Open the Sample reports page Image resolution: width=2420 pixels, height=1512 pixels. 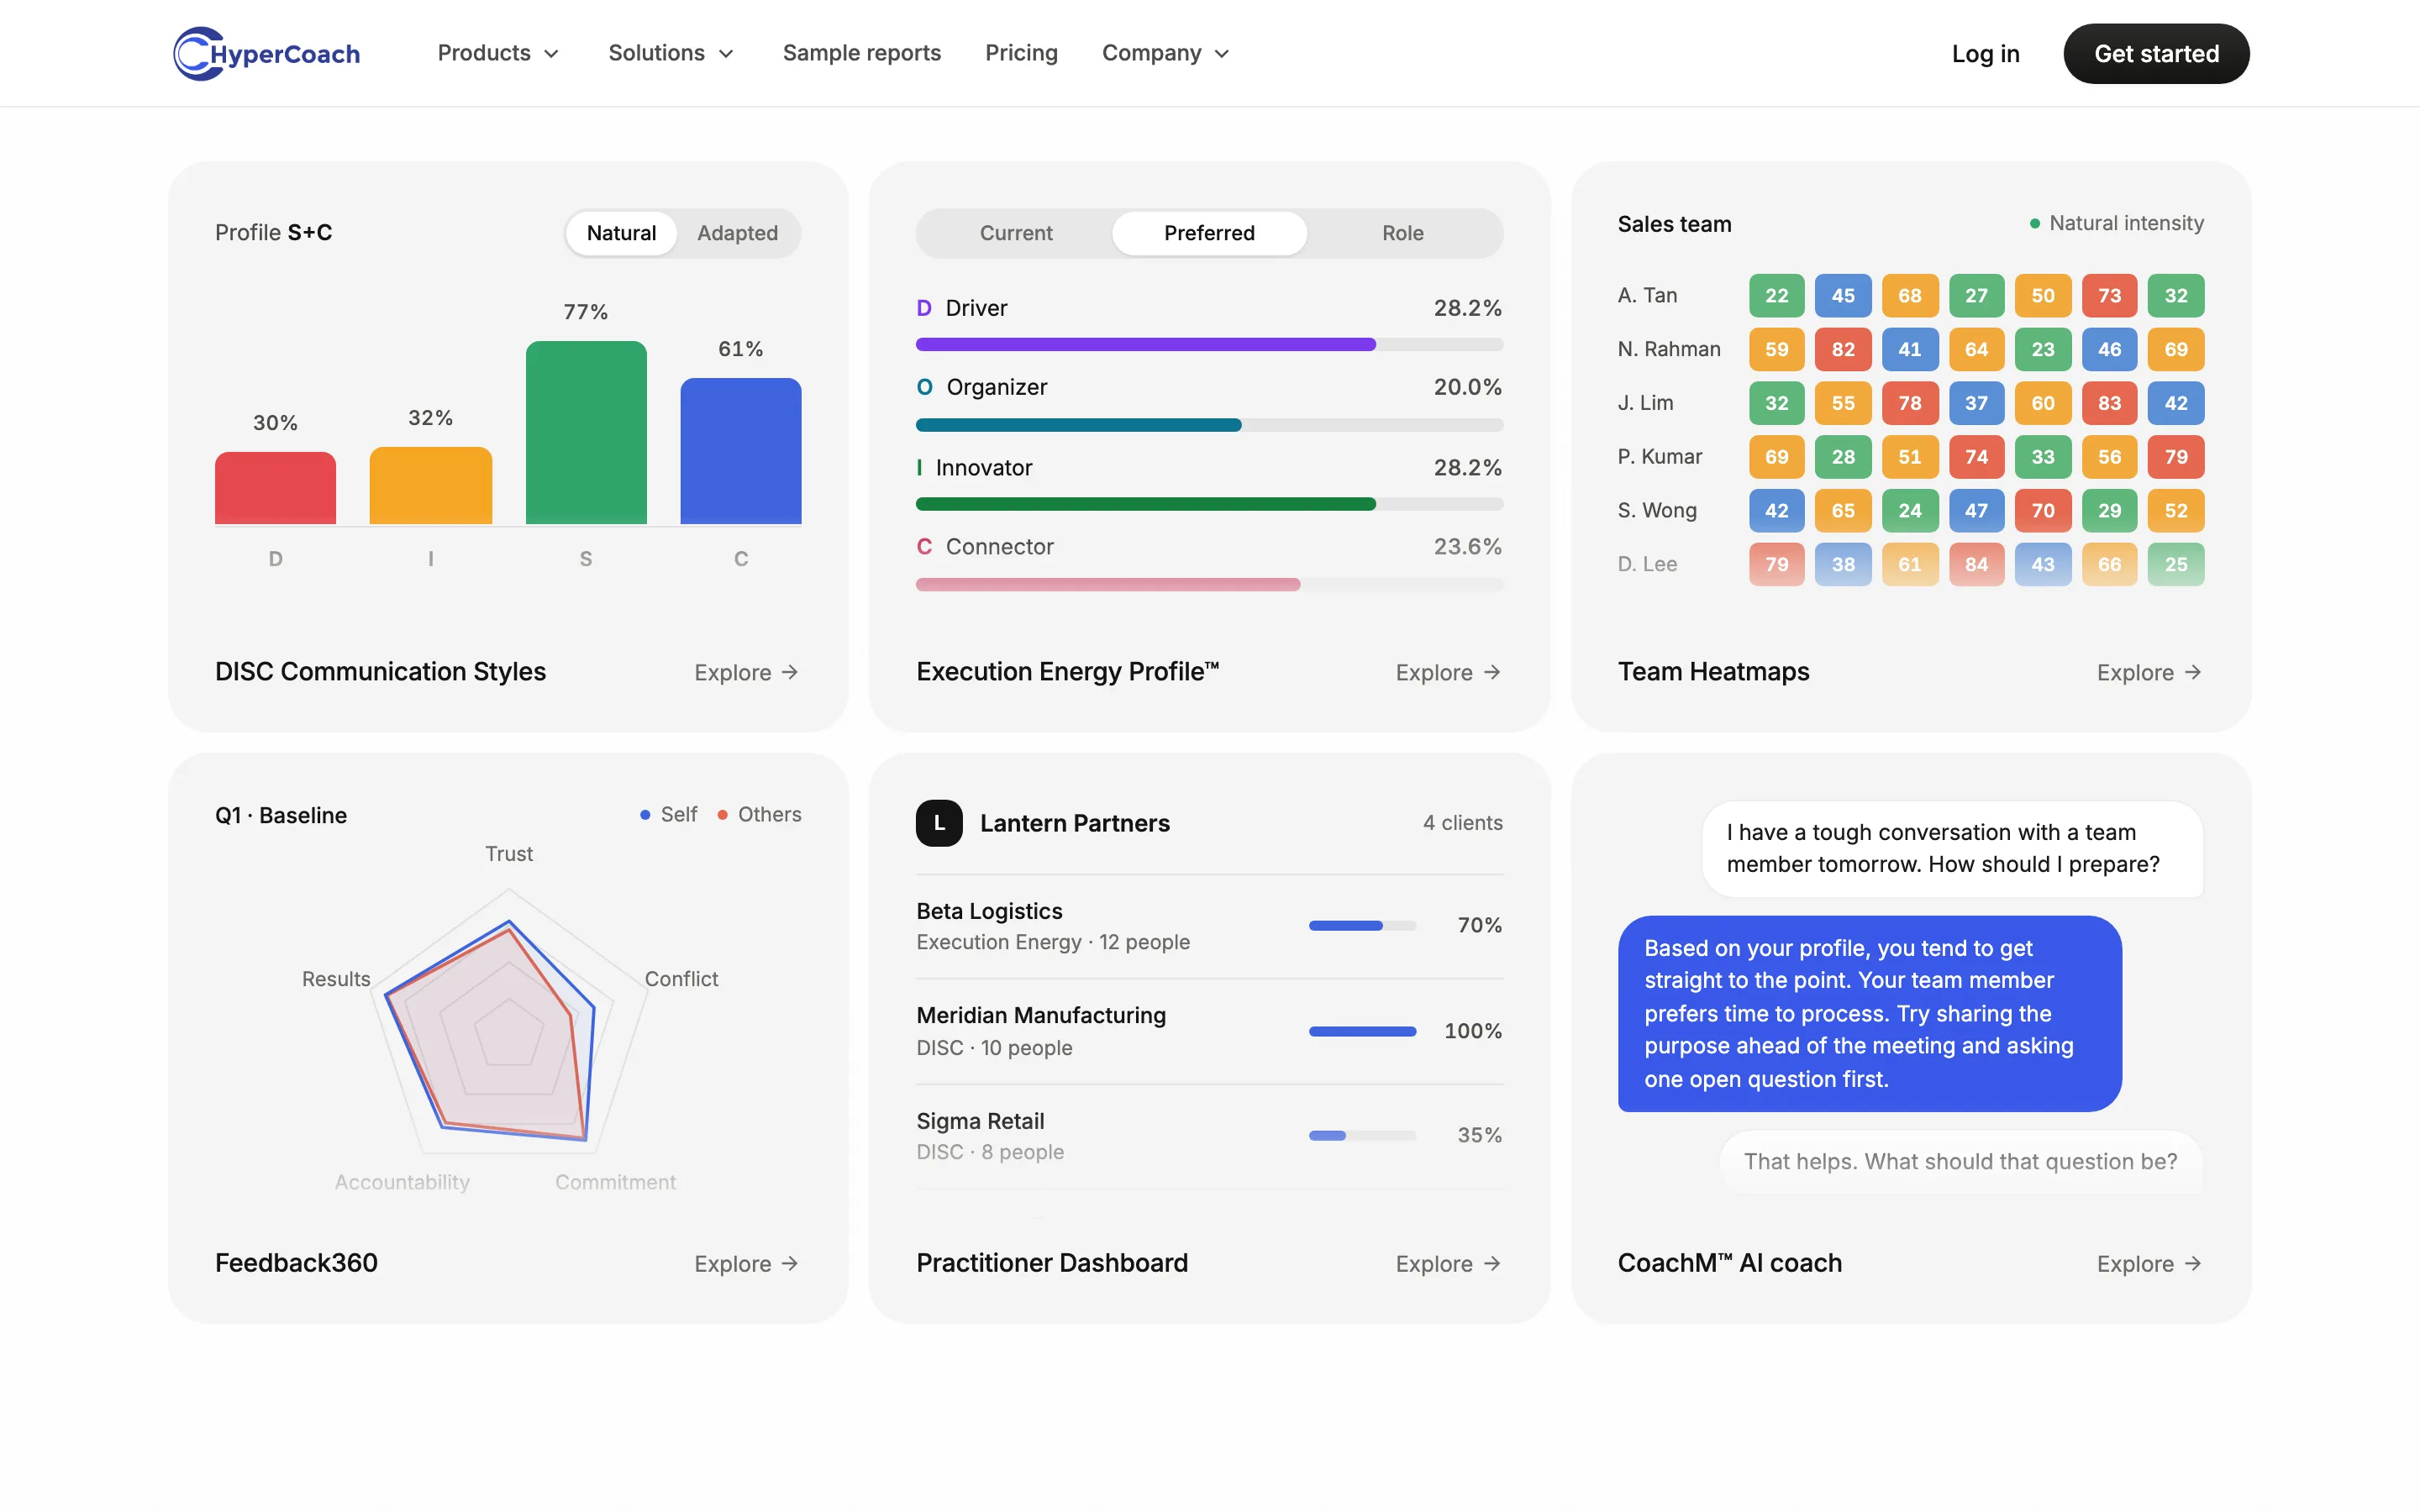click(x=861, y=53)
